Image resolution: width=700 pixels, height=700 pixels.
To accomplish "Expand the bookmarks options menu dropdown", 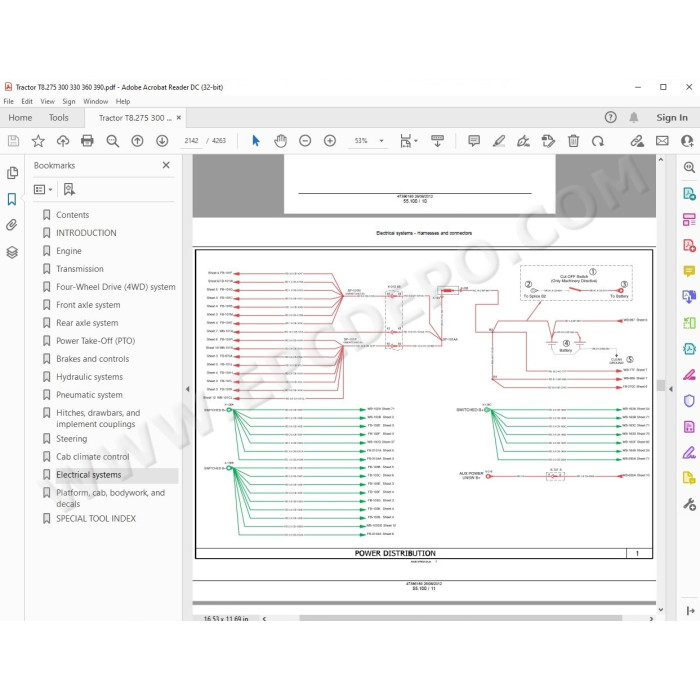I will [43, 190].
